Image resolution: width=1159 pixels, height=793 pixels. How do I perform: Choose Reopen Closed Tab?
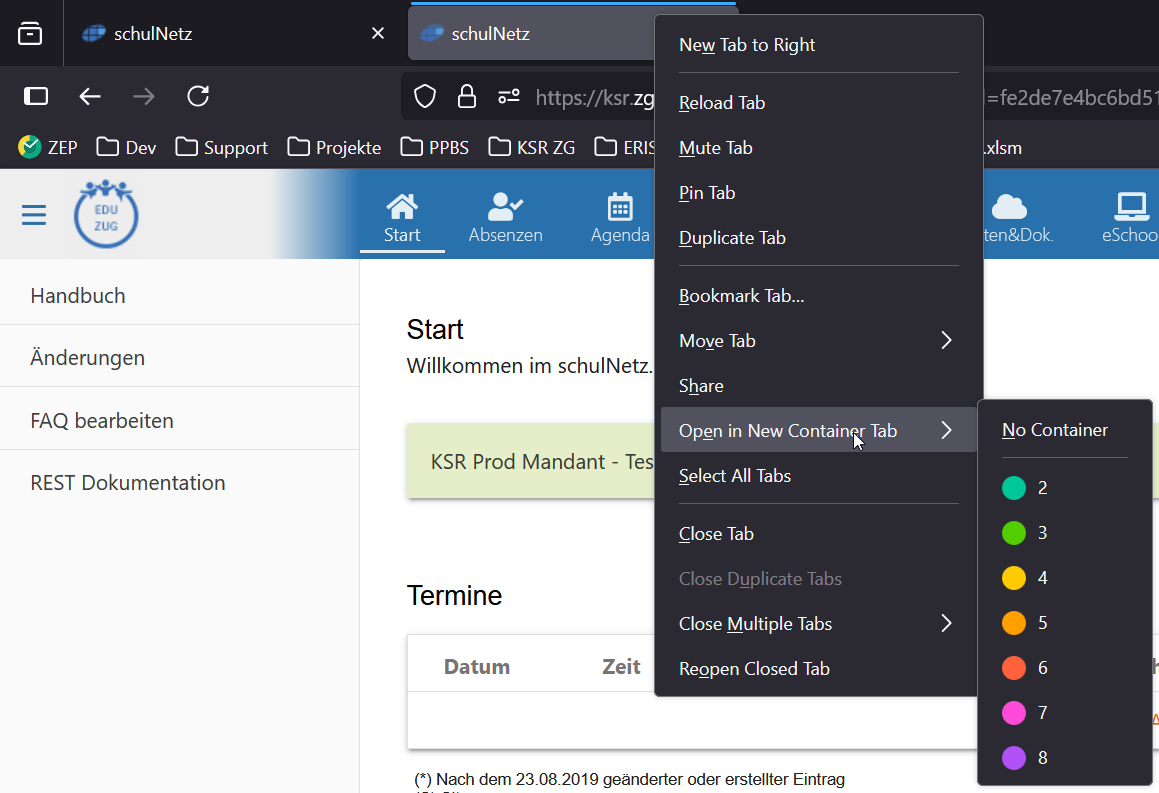click(819, 669)
